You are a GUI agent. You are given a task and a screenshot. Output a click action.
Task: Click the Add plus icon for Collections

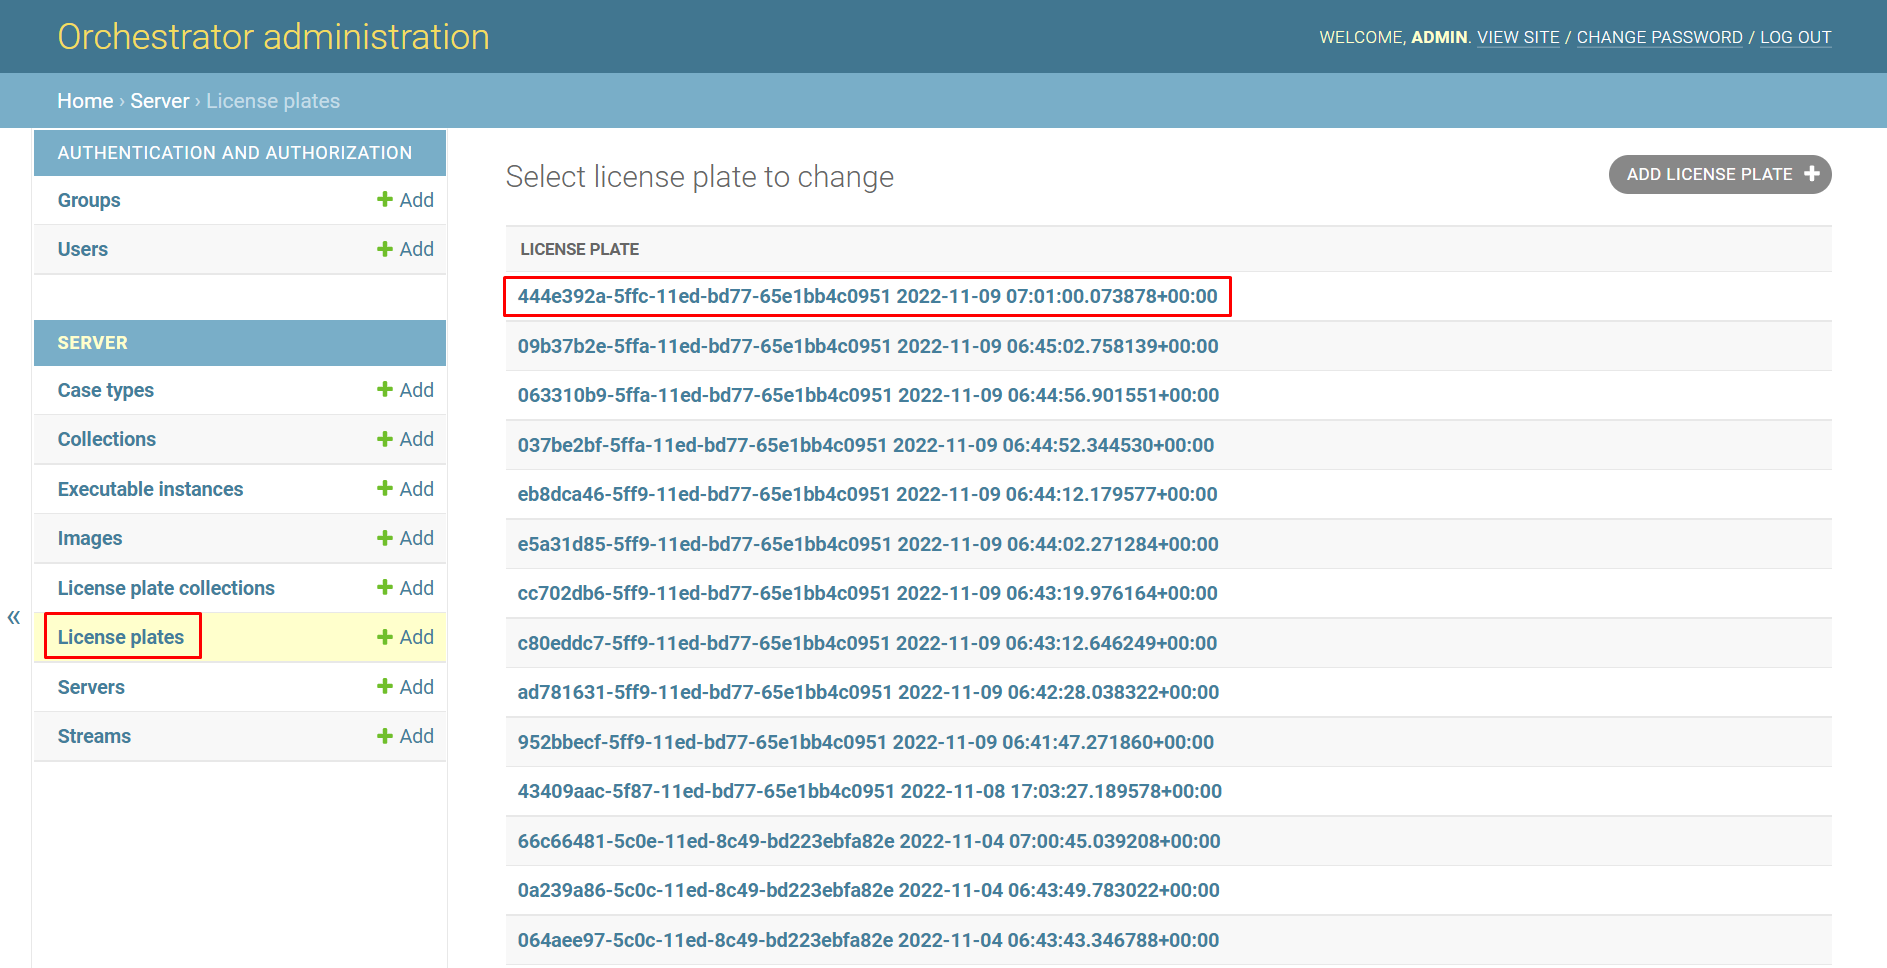(385, 439)
